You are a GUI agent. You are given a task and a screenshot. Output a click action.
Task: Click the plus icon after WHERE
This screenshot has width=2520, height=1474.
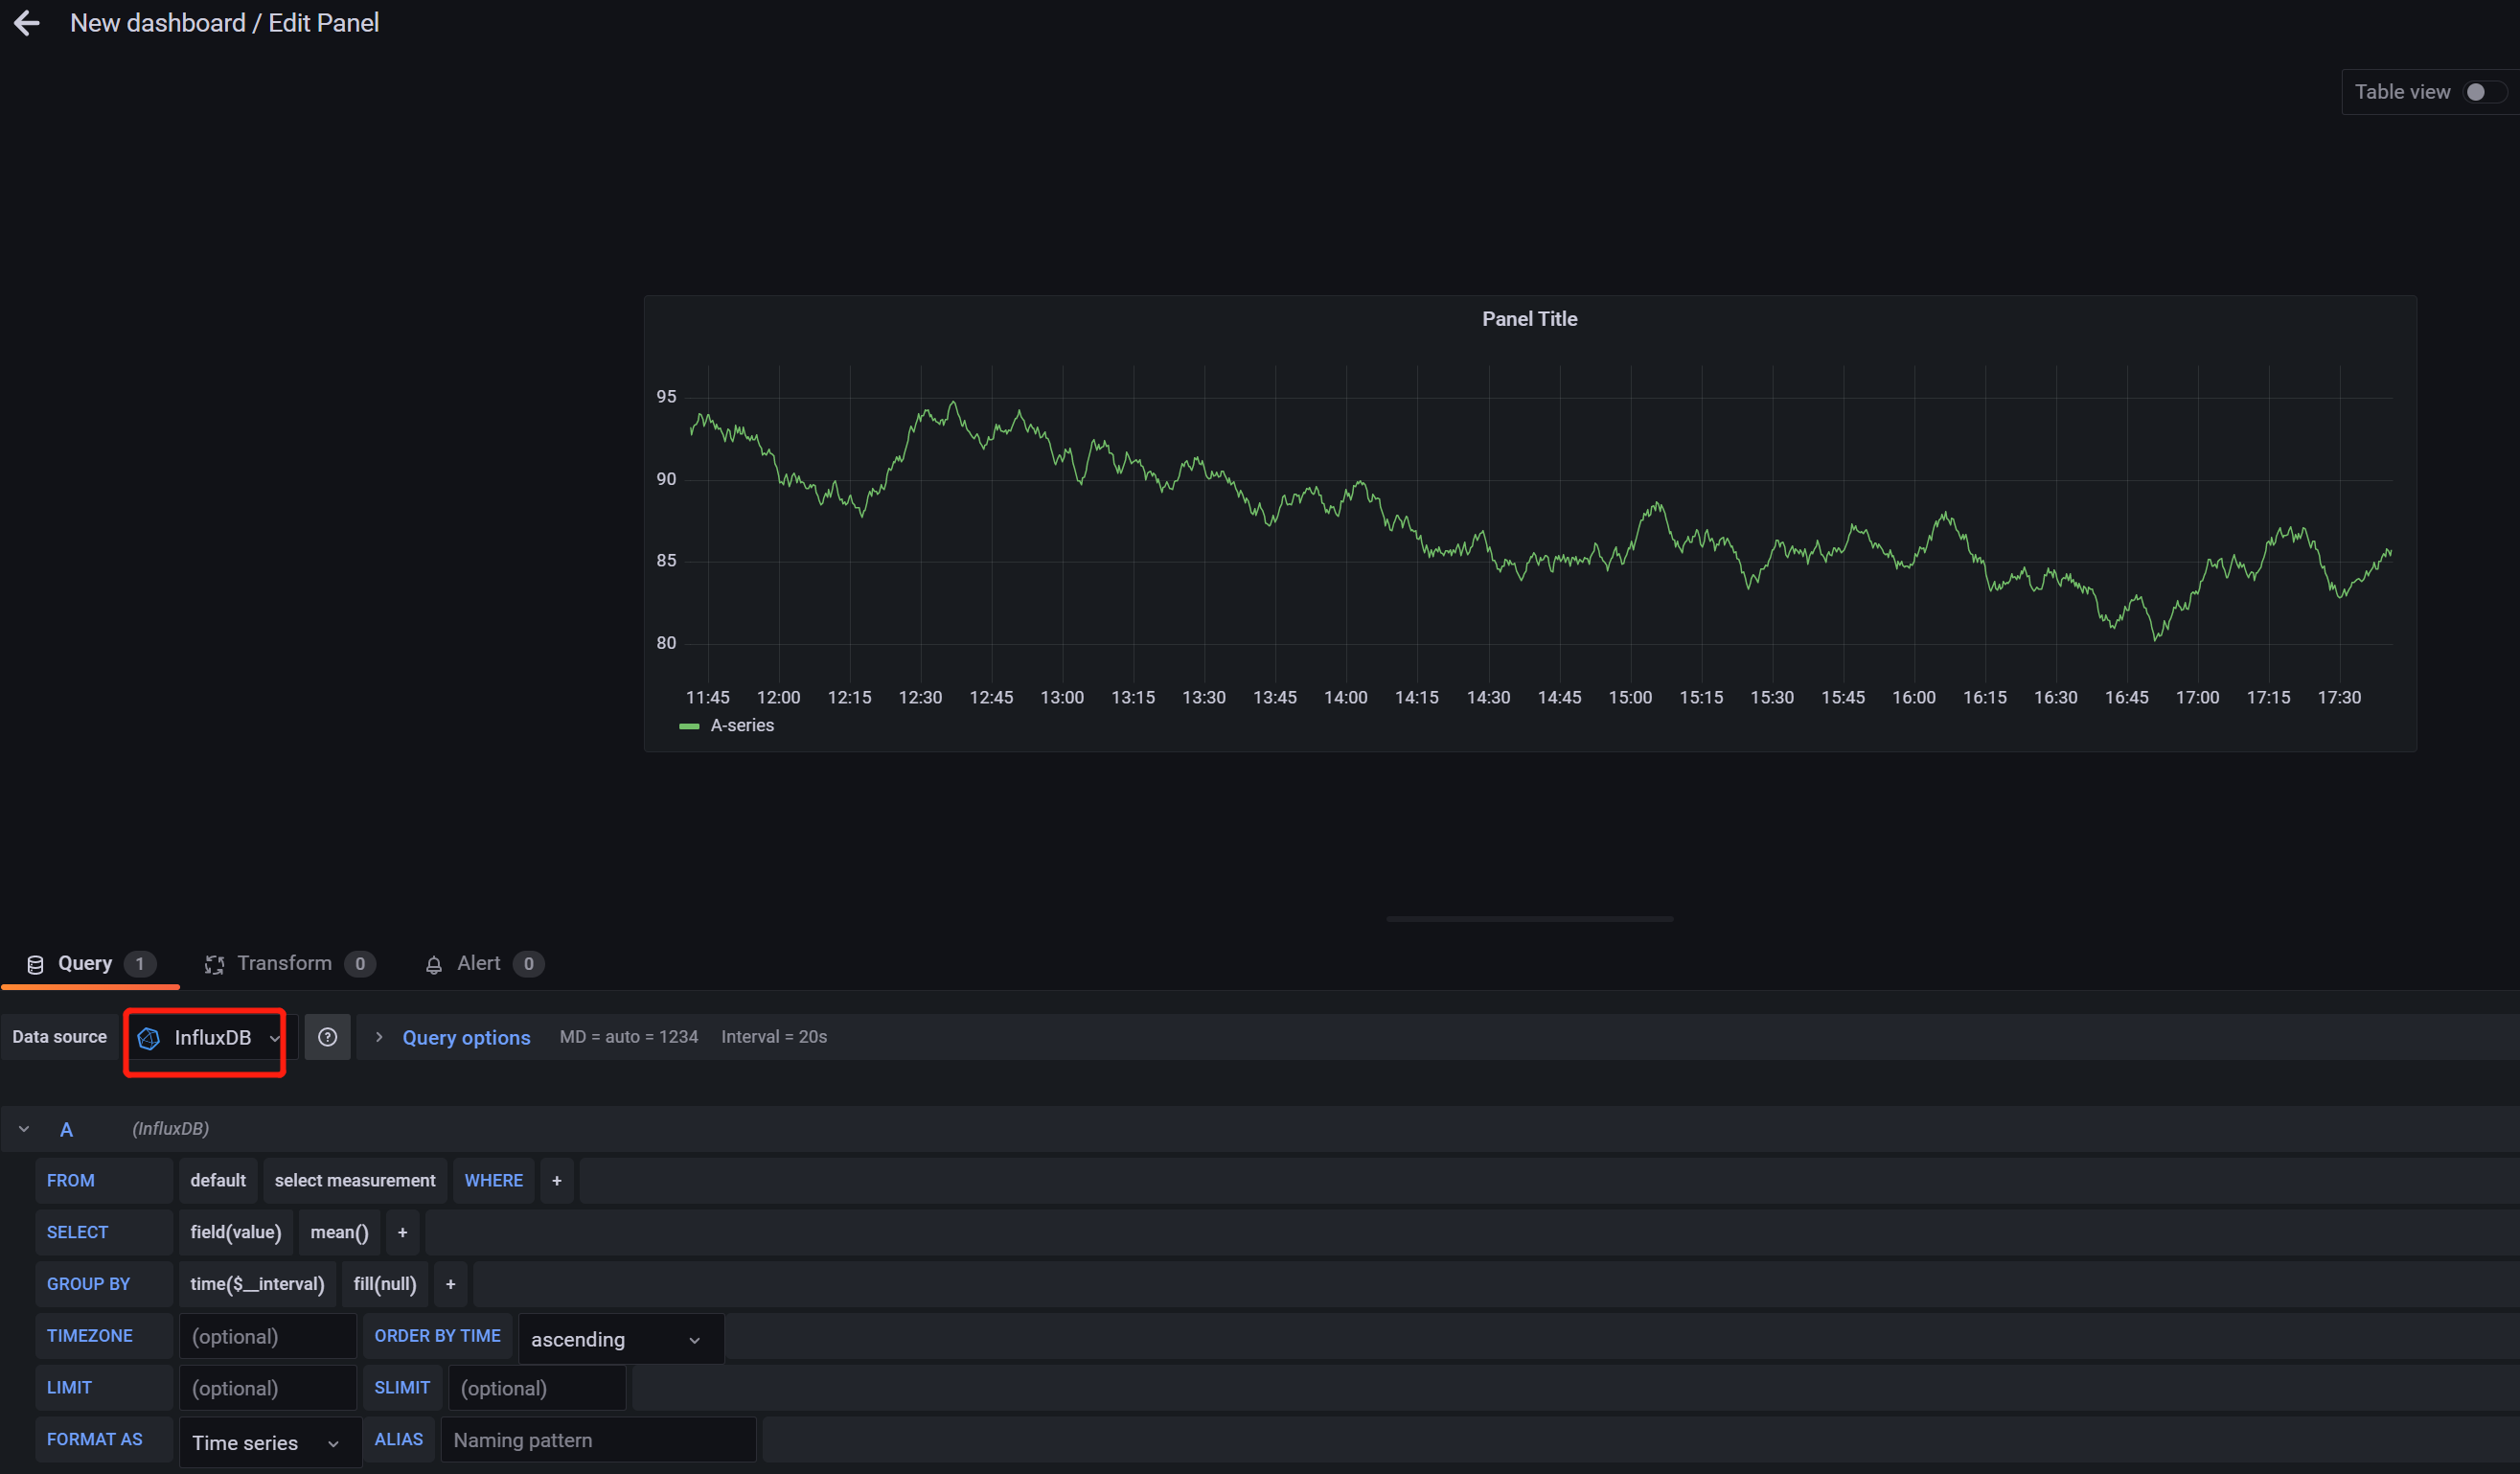557,1181
